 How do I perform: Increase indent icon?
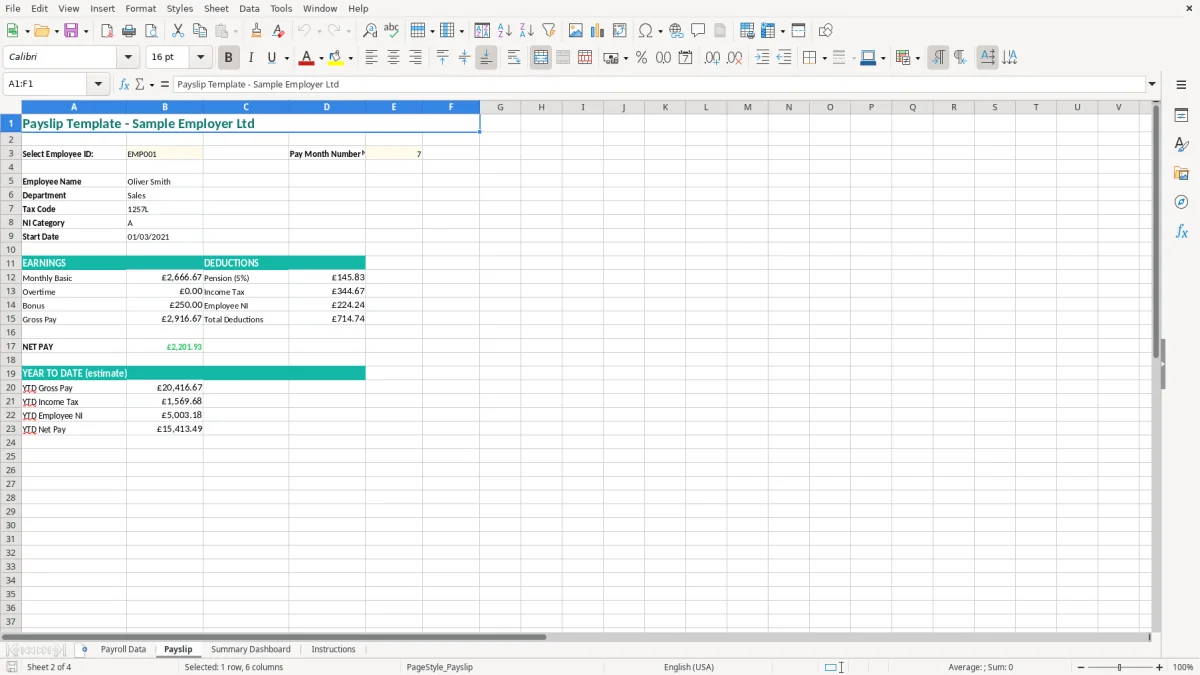pos(762,58)
